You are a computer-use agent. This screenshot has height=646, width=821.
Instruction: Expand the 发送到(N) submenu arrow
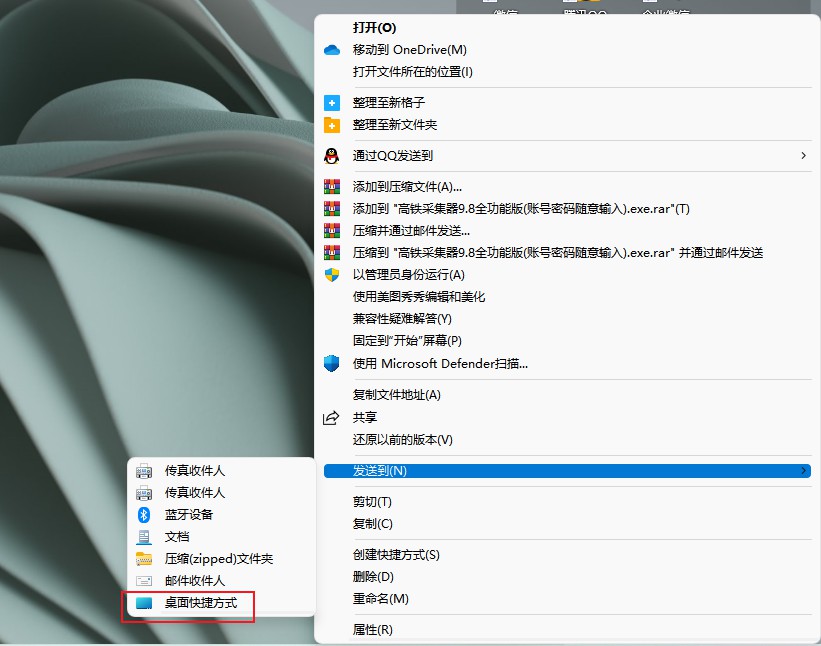(803, 471)
